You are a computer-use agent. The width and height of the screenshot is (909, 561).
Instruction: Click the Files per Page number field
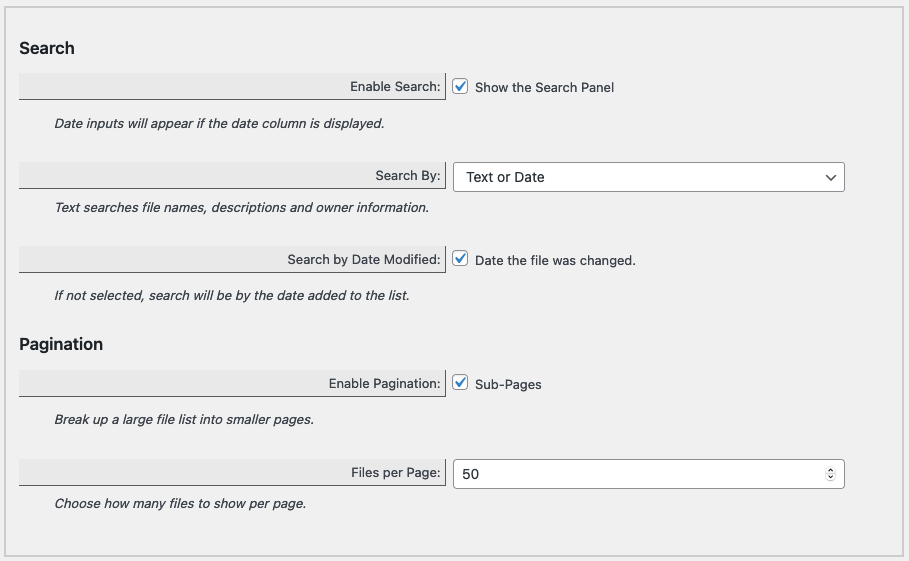(649, 474)
